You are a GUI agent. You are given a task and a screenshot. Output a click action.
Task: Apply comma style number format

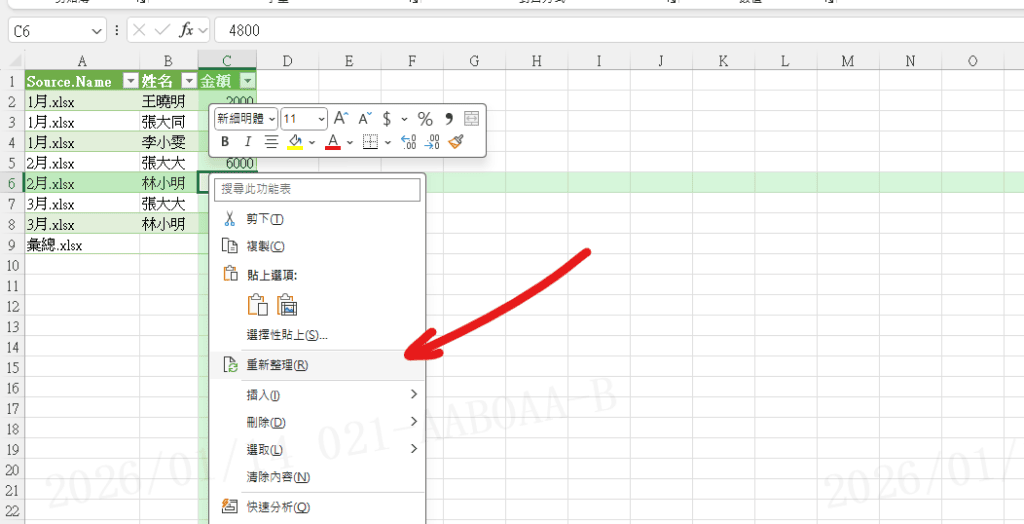449,118
